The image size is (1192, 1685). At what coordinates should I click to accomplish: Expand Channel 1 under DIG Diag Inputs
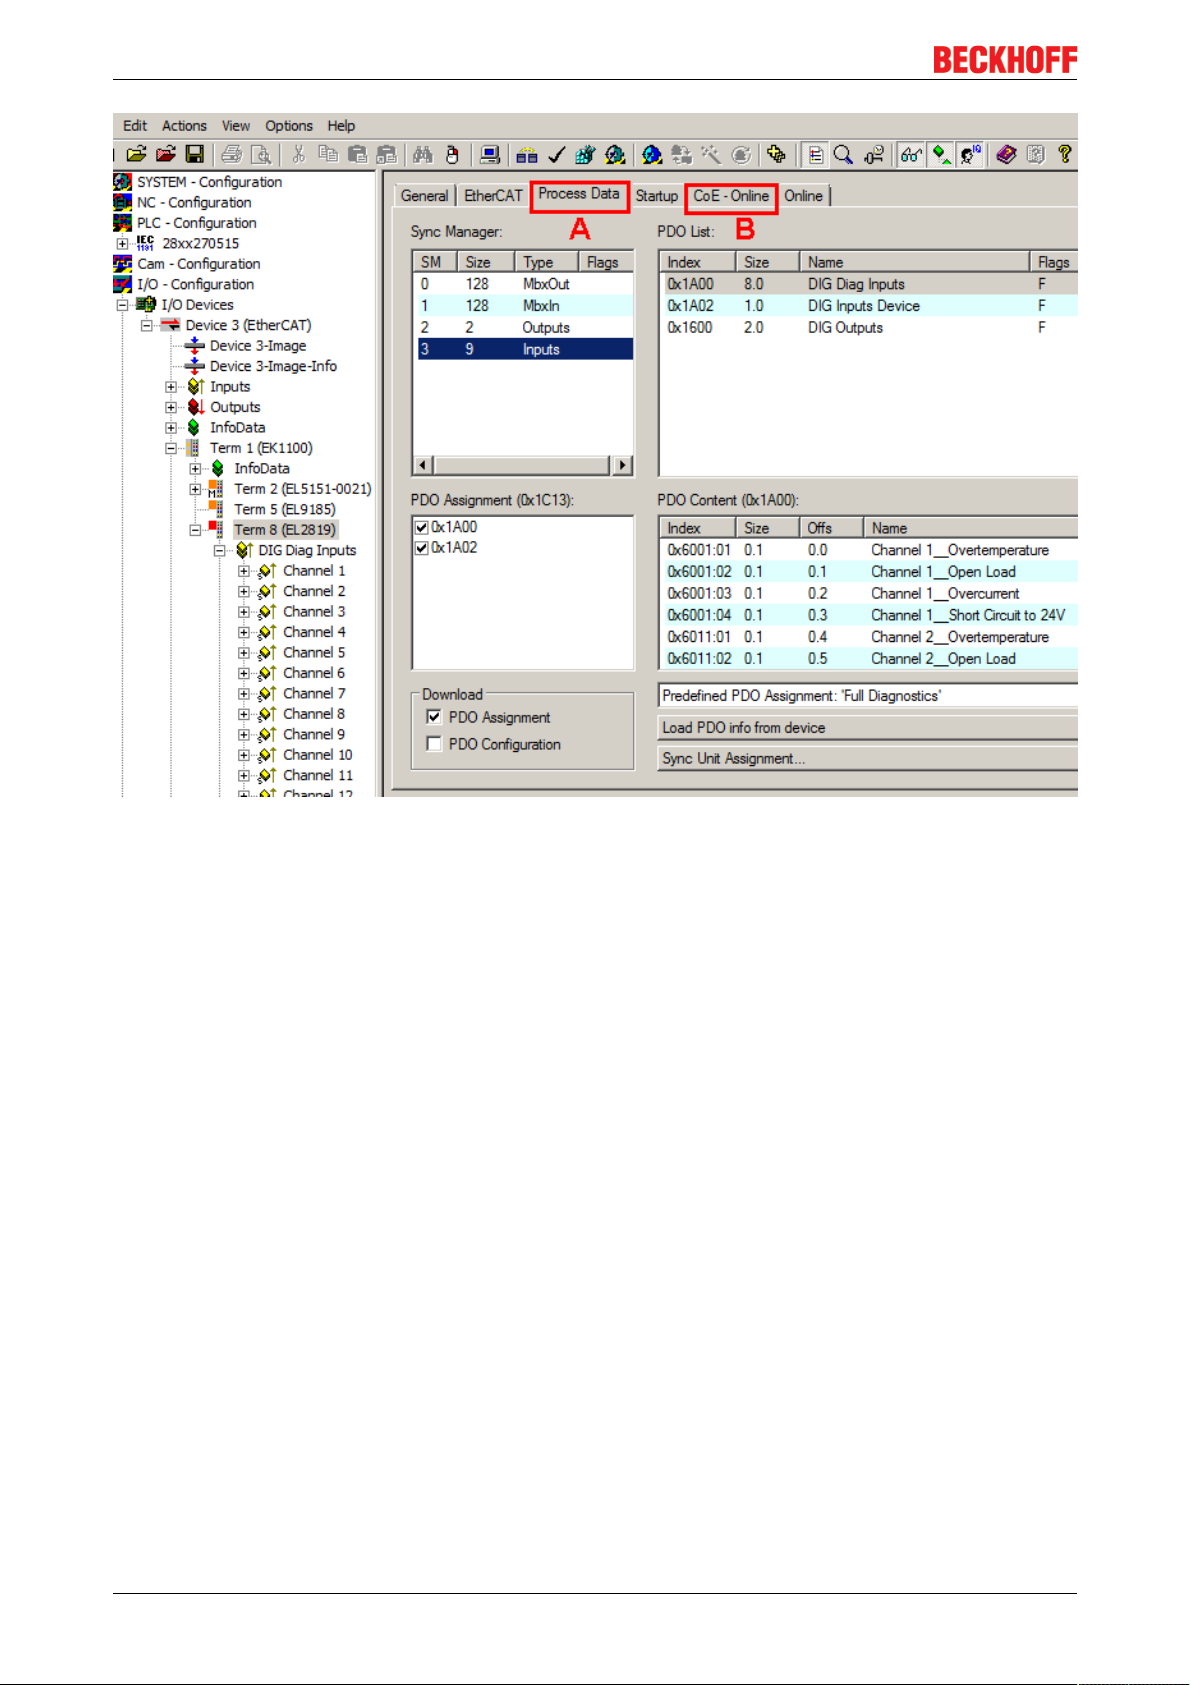click(x=244, y=571)
